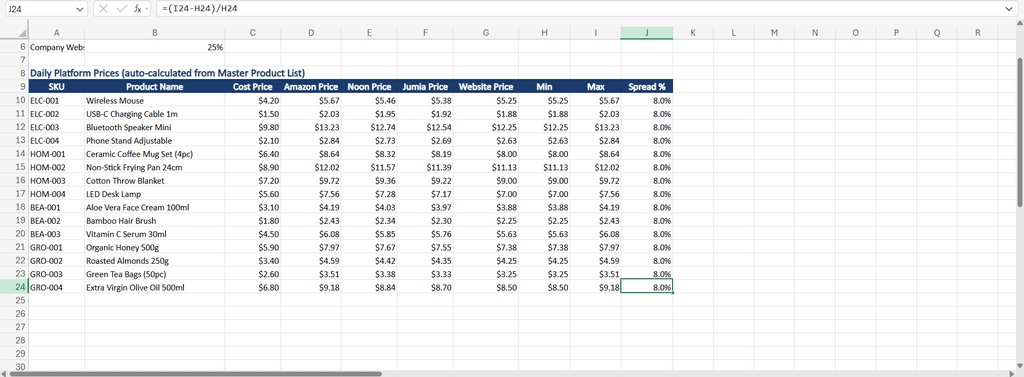Select the $9.18 Max cell in row 24
This screenshot has width=1024, height=377.
[x=596, y=287]
